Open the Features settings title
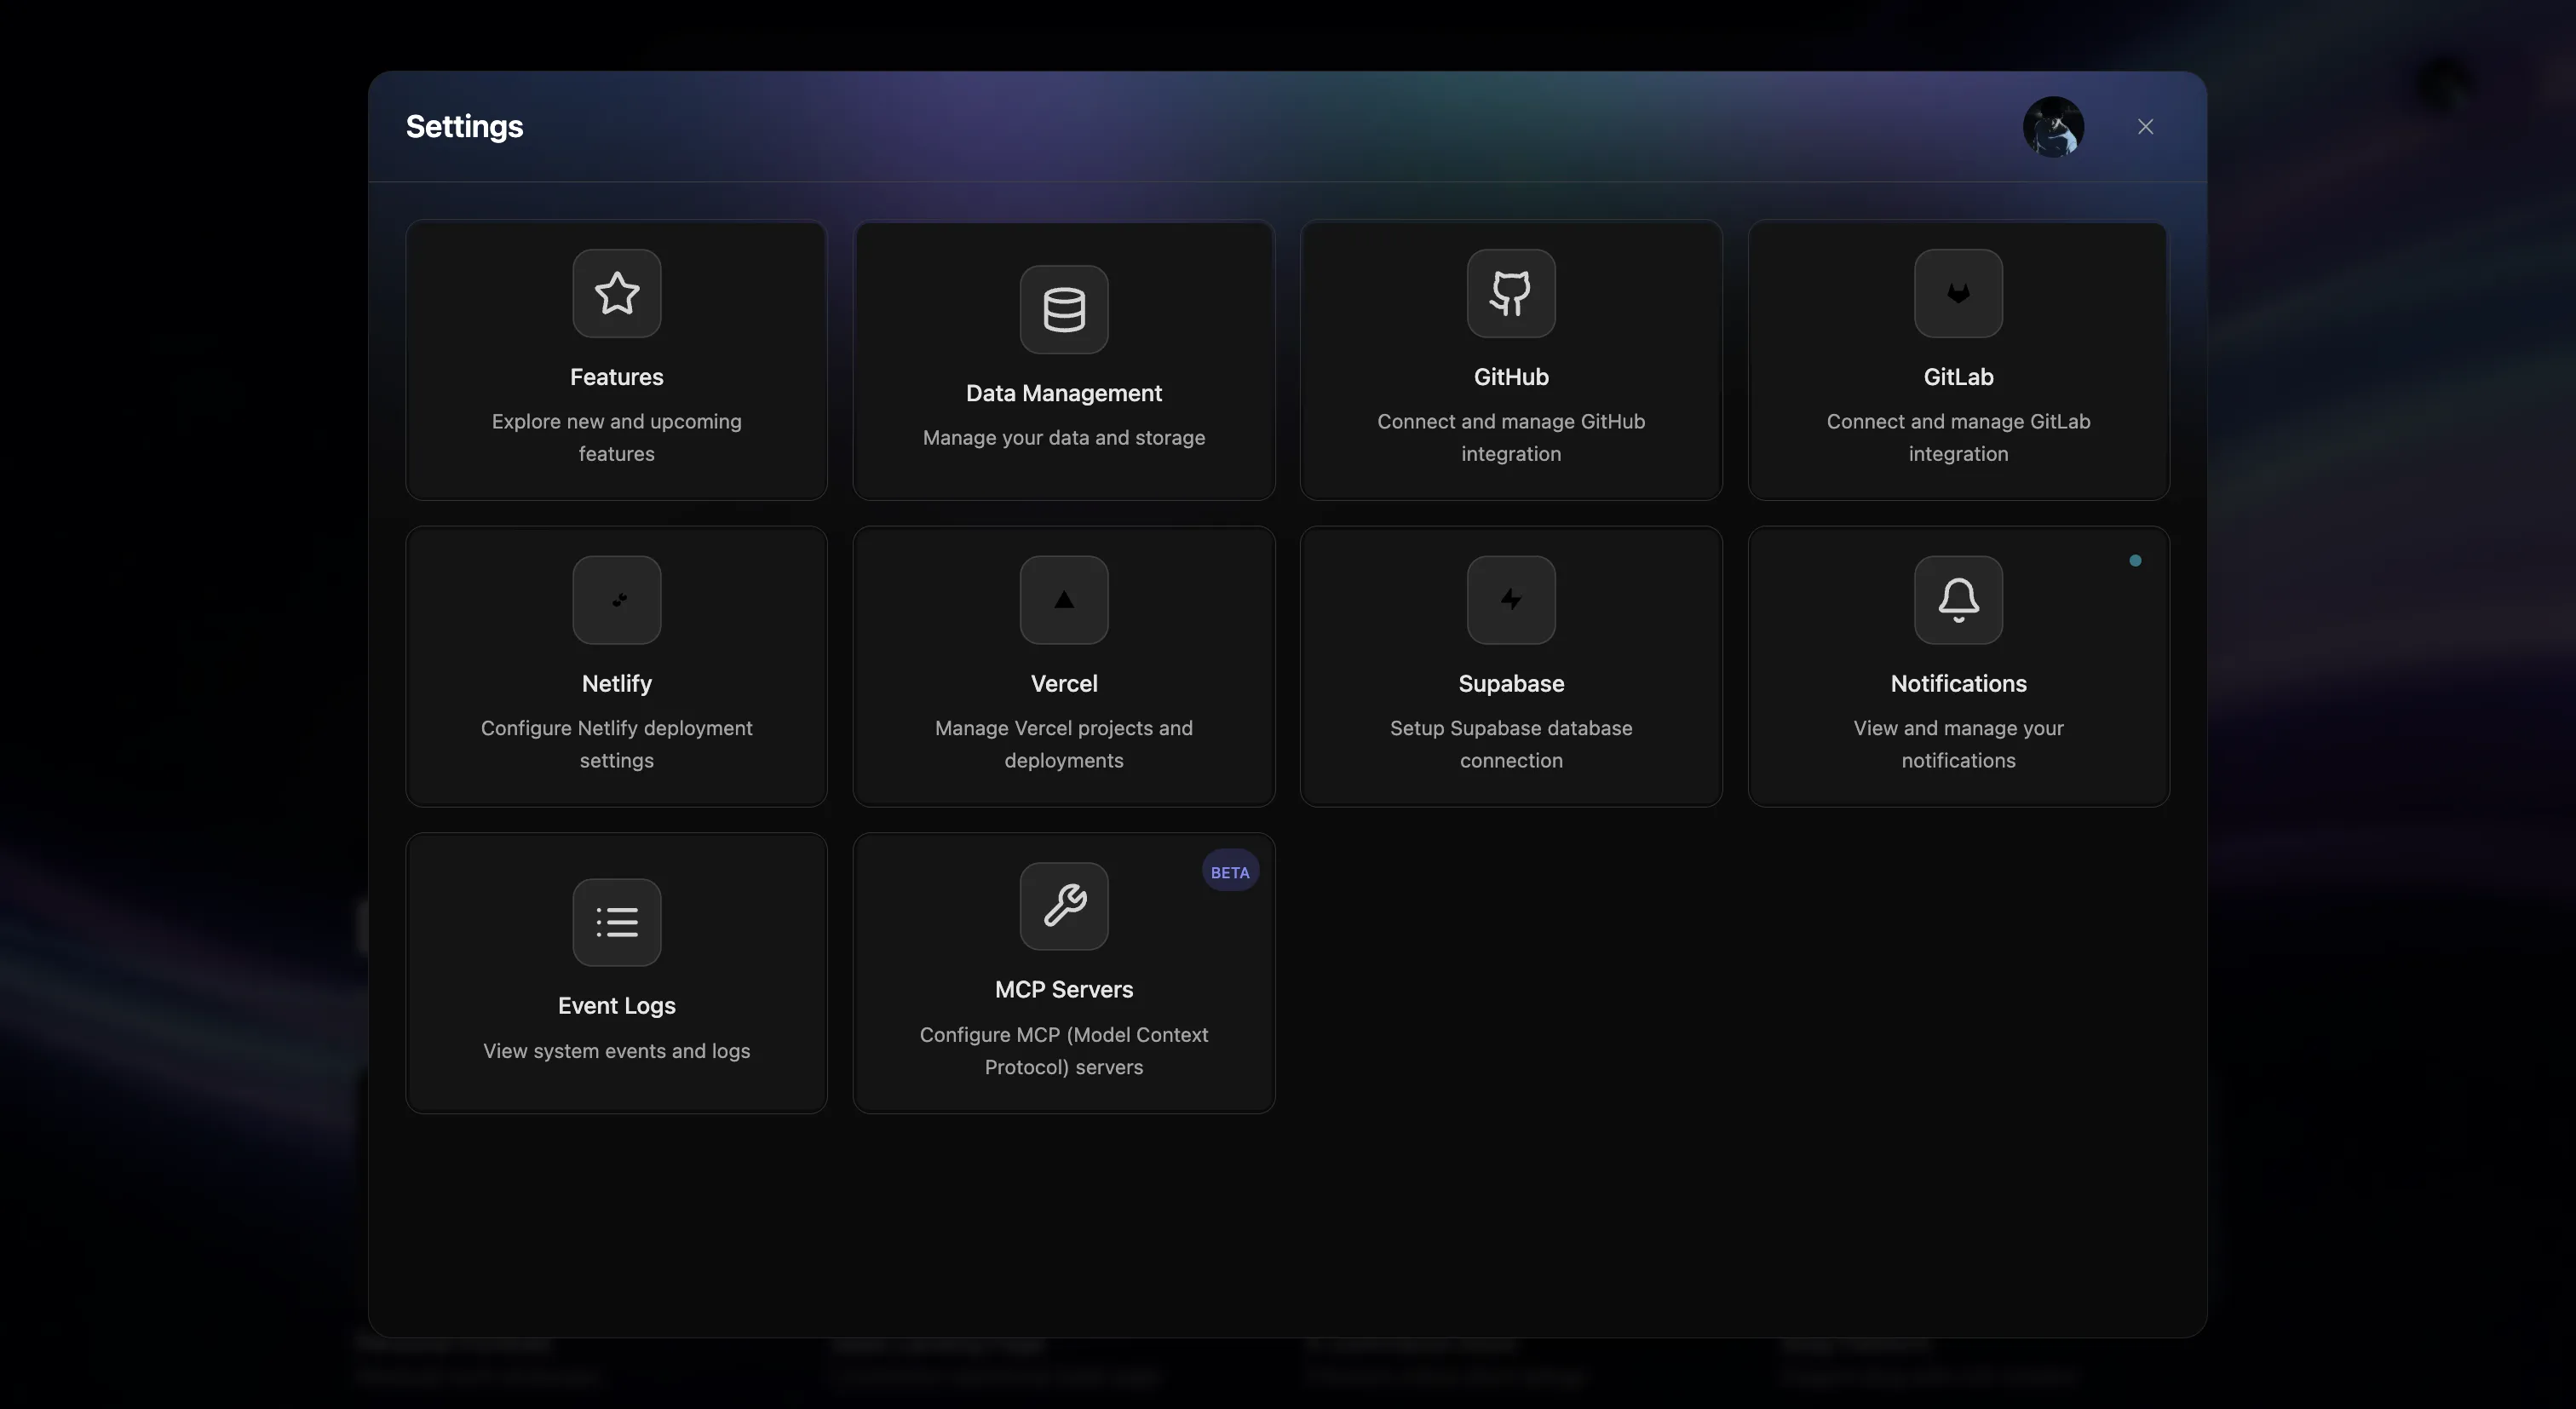The image size is (2576, 1409). pos(616,377)
